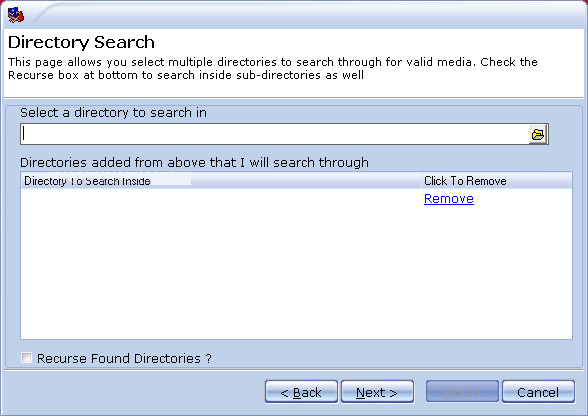The width and height of the screenshot is (588, 416).
Task: Return to previous page with Back
Action: point(301,392)
